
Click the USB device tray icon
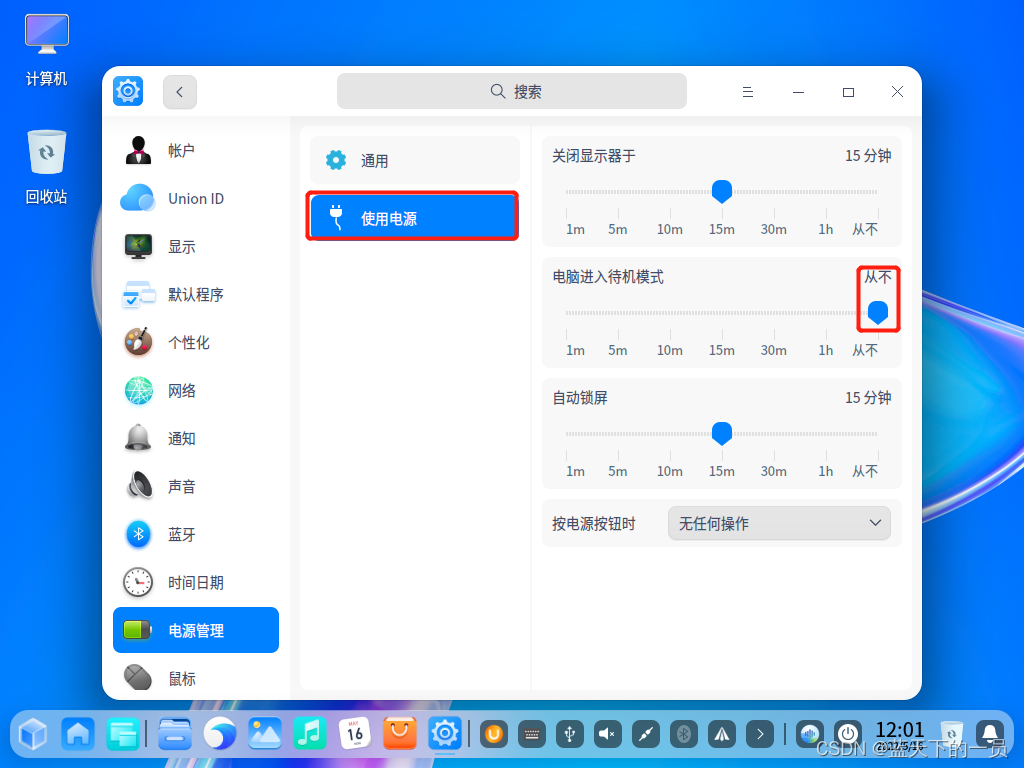pyautogui.click(x=569, y=735)
